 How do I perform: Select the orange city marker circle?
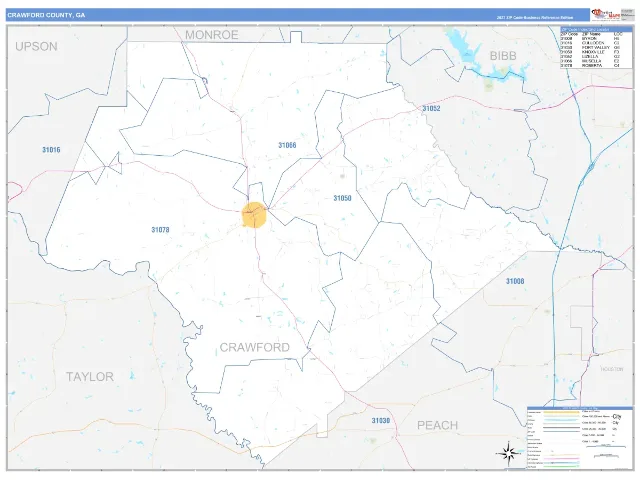tap(254, 215)
